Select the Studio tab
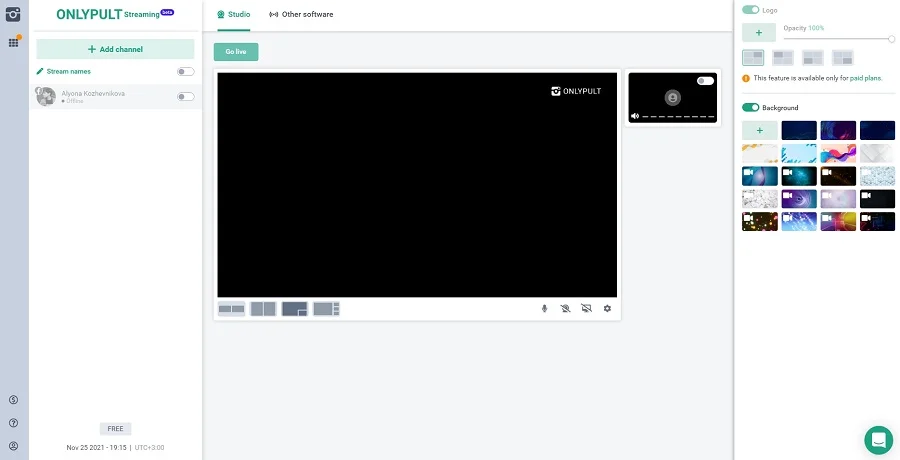Image resolution: width=900 pixels, height=460 pixels. (x=234, y=15)
